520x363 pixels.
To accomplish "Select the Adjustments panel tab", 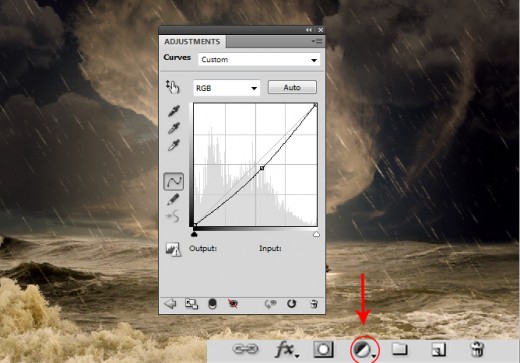I will click(x=192, y=42).
